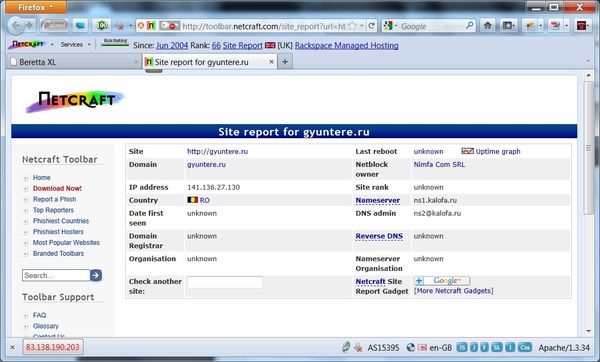
Task: Click the UK flag in Netcraft toolbar
Action: pos(270,45)
